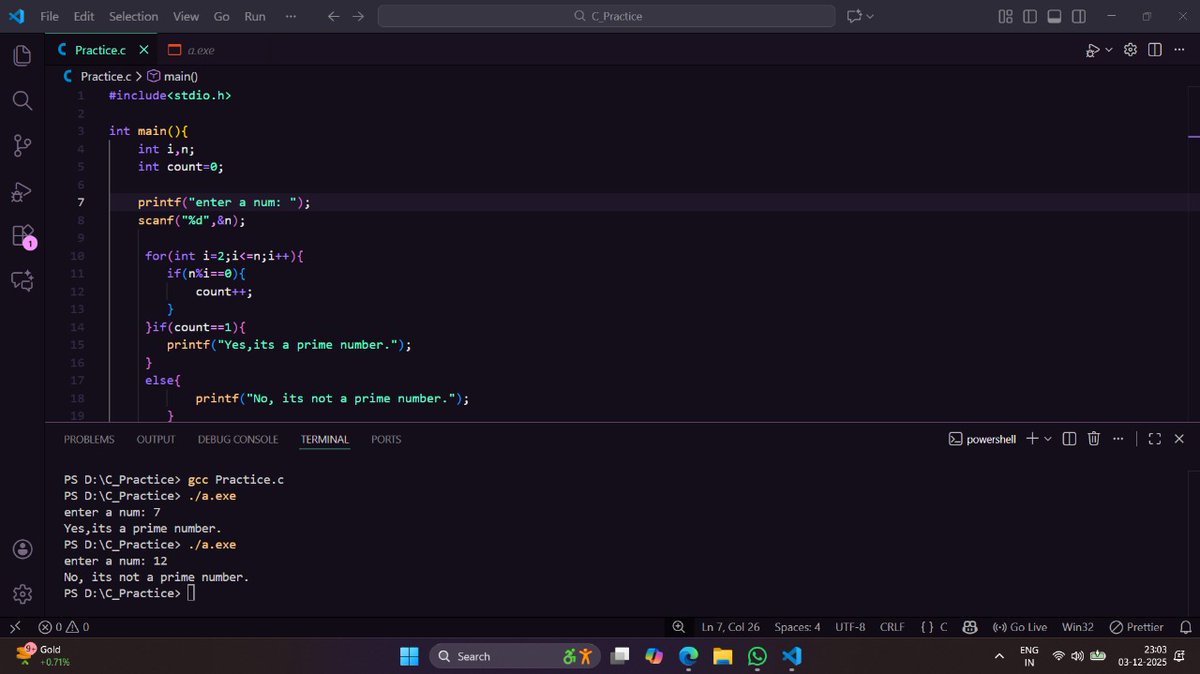Open the Accounts icon near the bottom left
The image size is (1200, 674).
21,548
